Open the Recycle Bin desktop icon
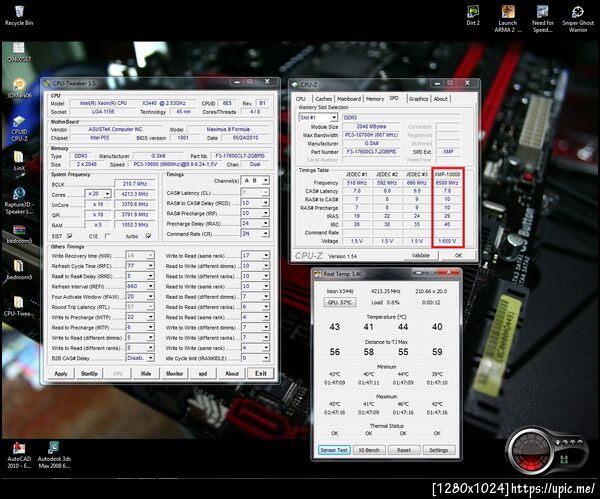 19,15
